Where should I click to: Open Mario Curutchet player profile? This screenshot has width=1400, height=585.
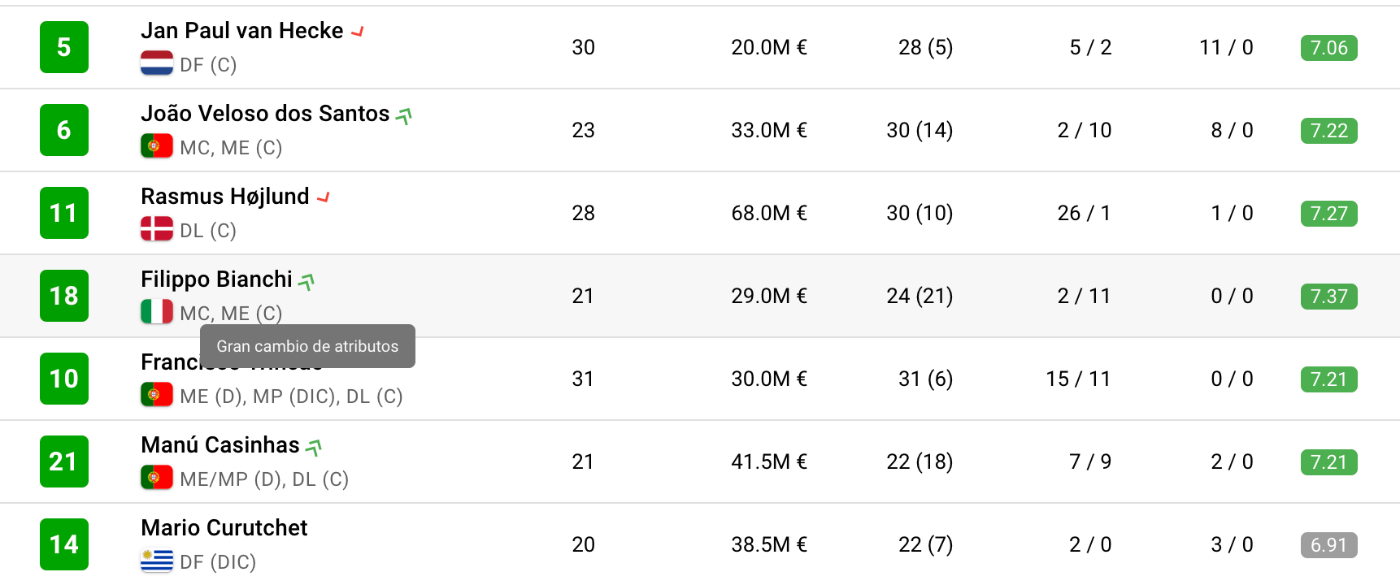point(224,528)
